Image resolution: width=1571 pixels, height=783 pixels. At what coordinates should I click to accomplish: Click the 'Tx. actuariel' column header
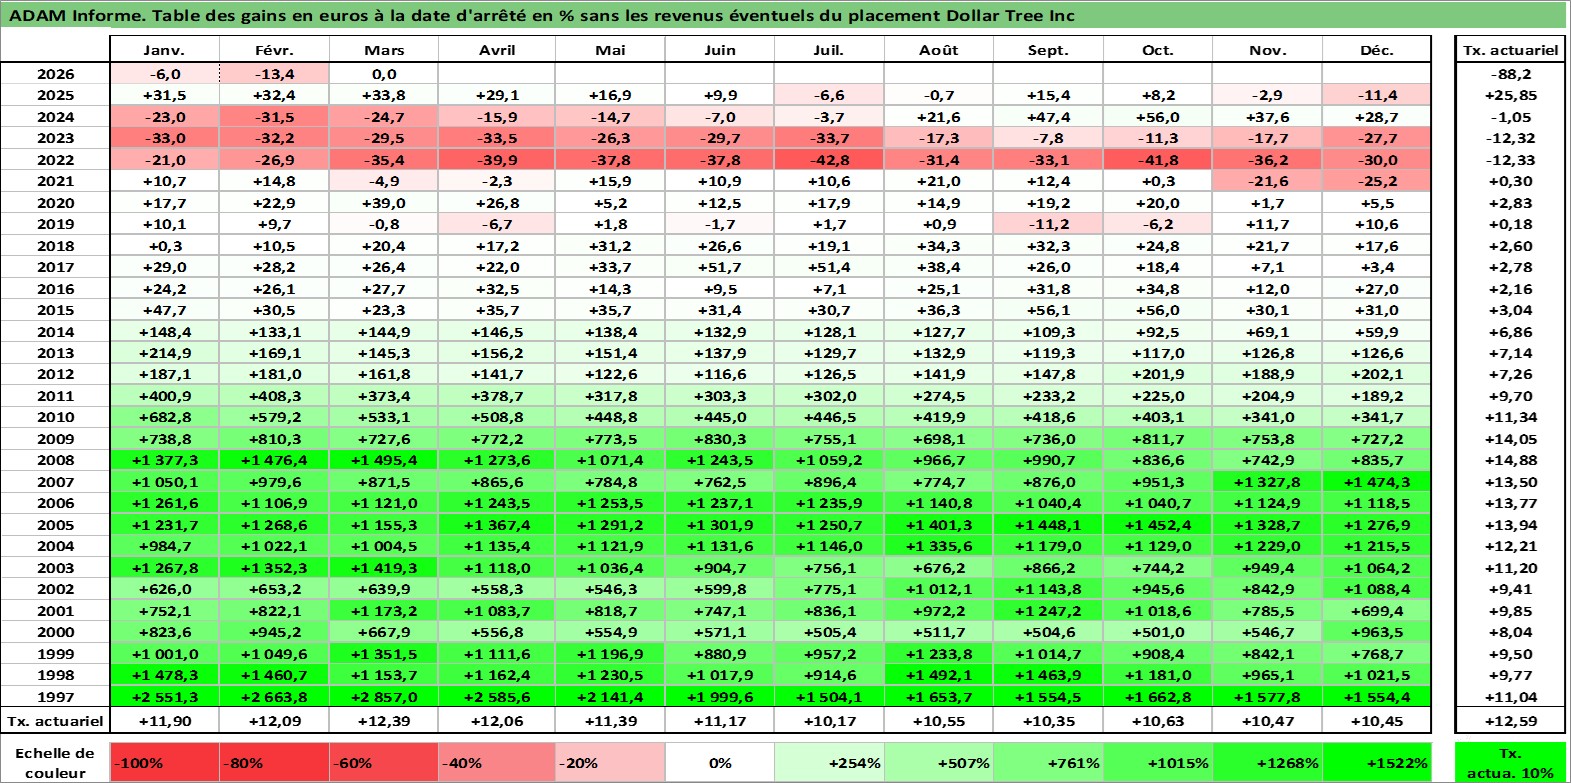pos(1511,50)
